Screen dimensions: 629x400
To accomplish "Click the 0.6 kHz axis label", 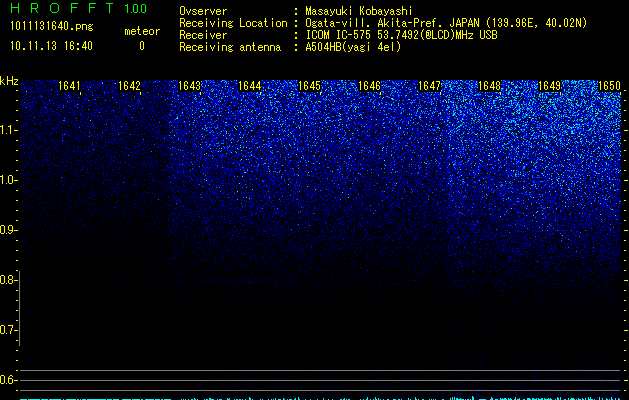I will click(8, 380).
